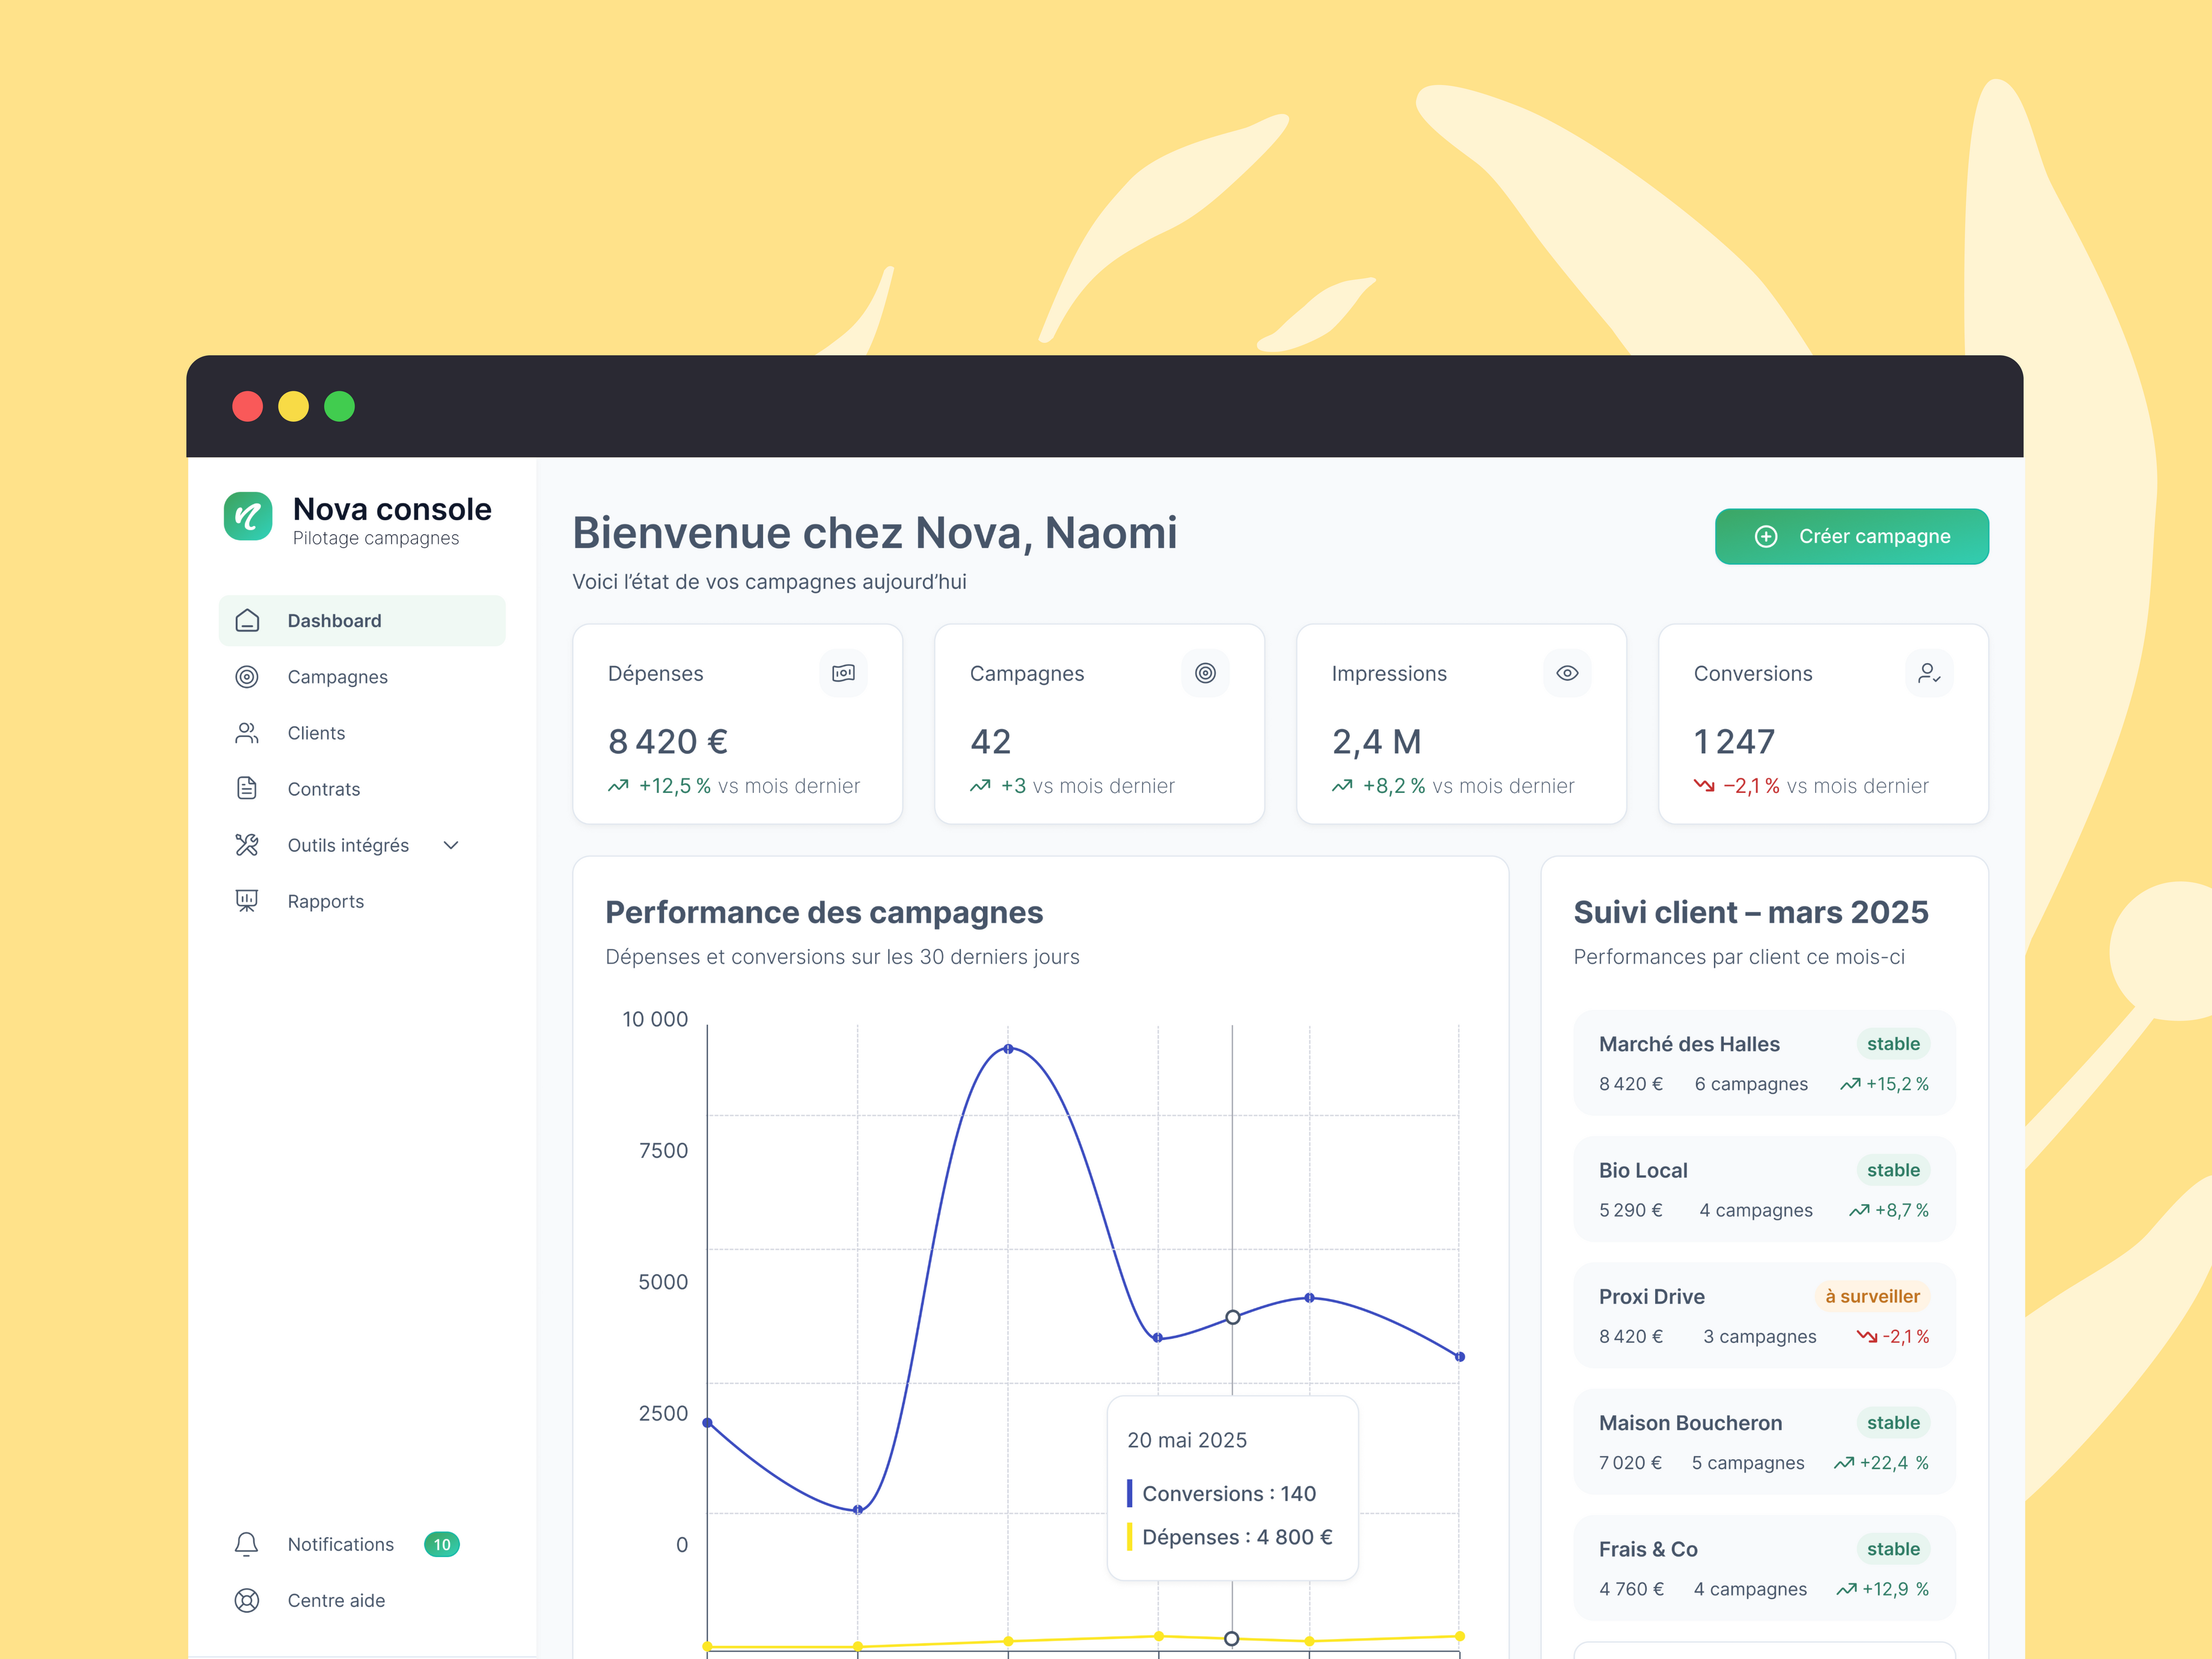Click the user-check icon on Conversions card

pyautogui.click(x=1928, y=673)
